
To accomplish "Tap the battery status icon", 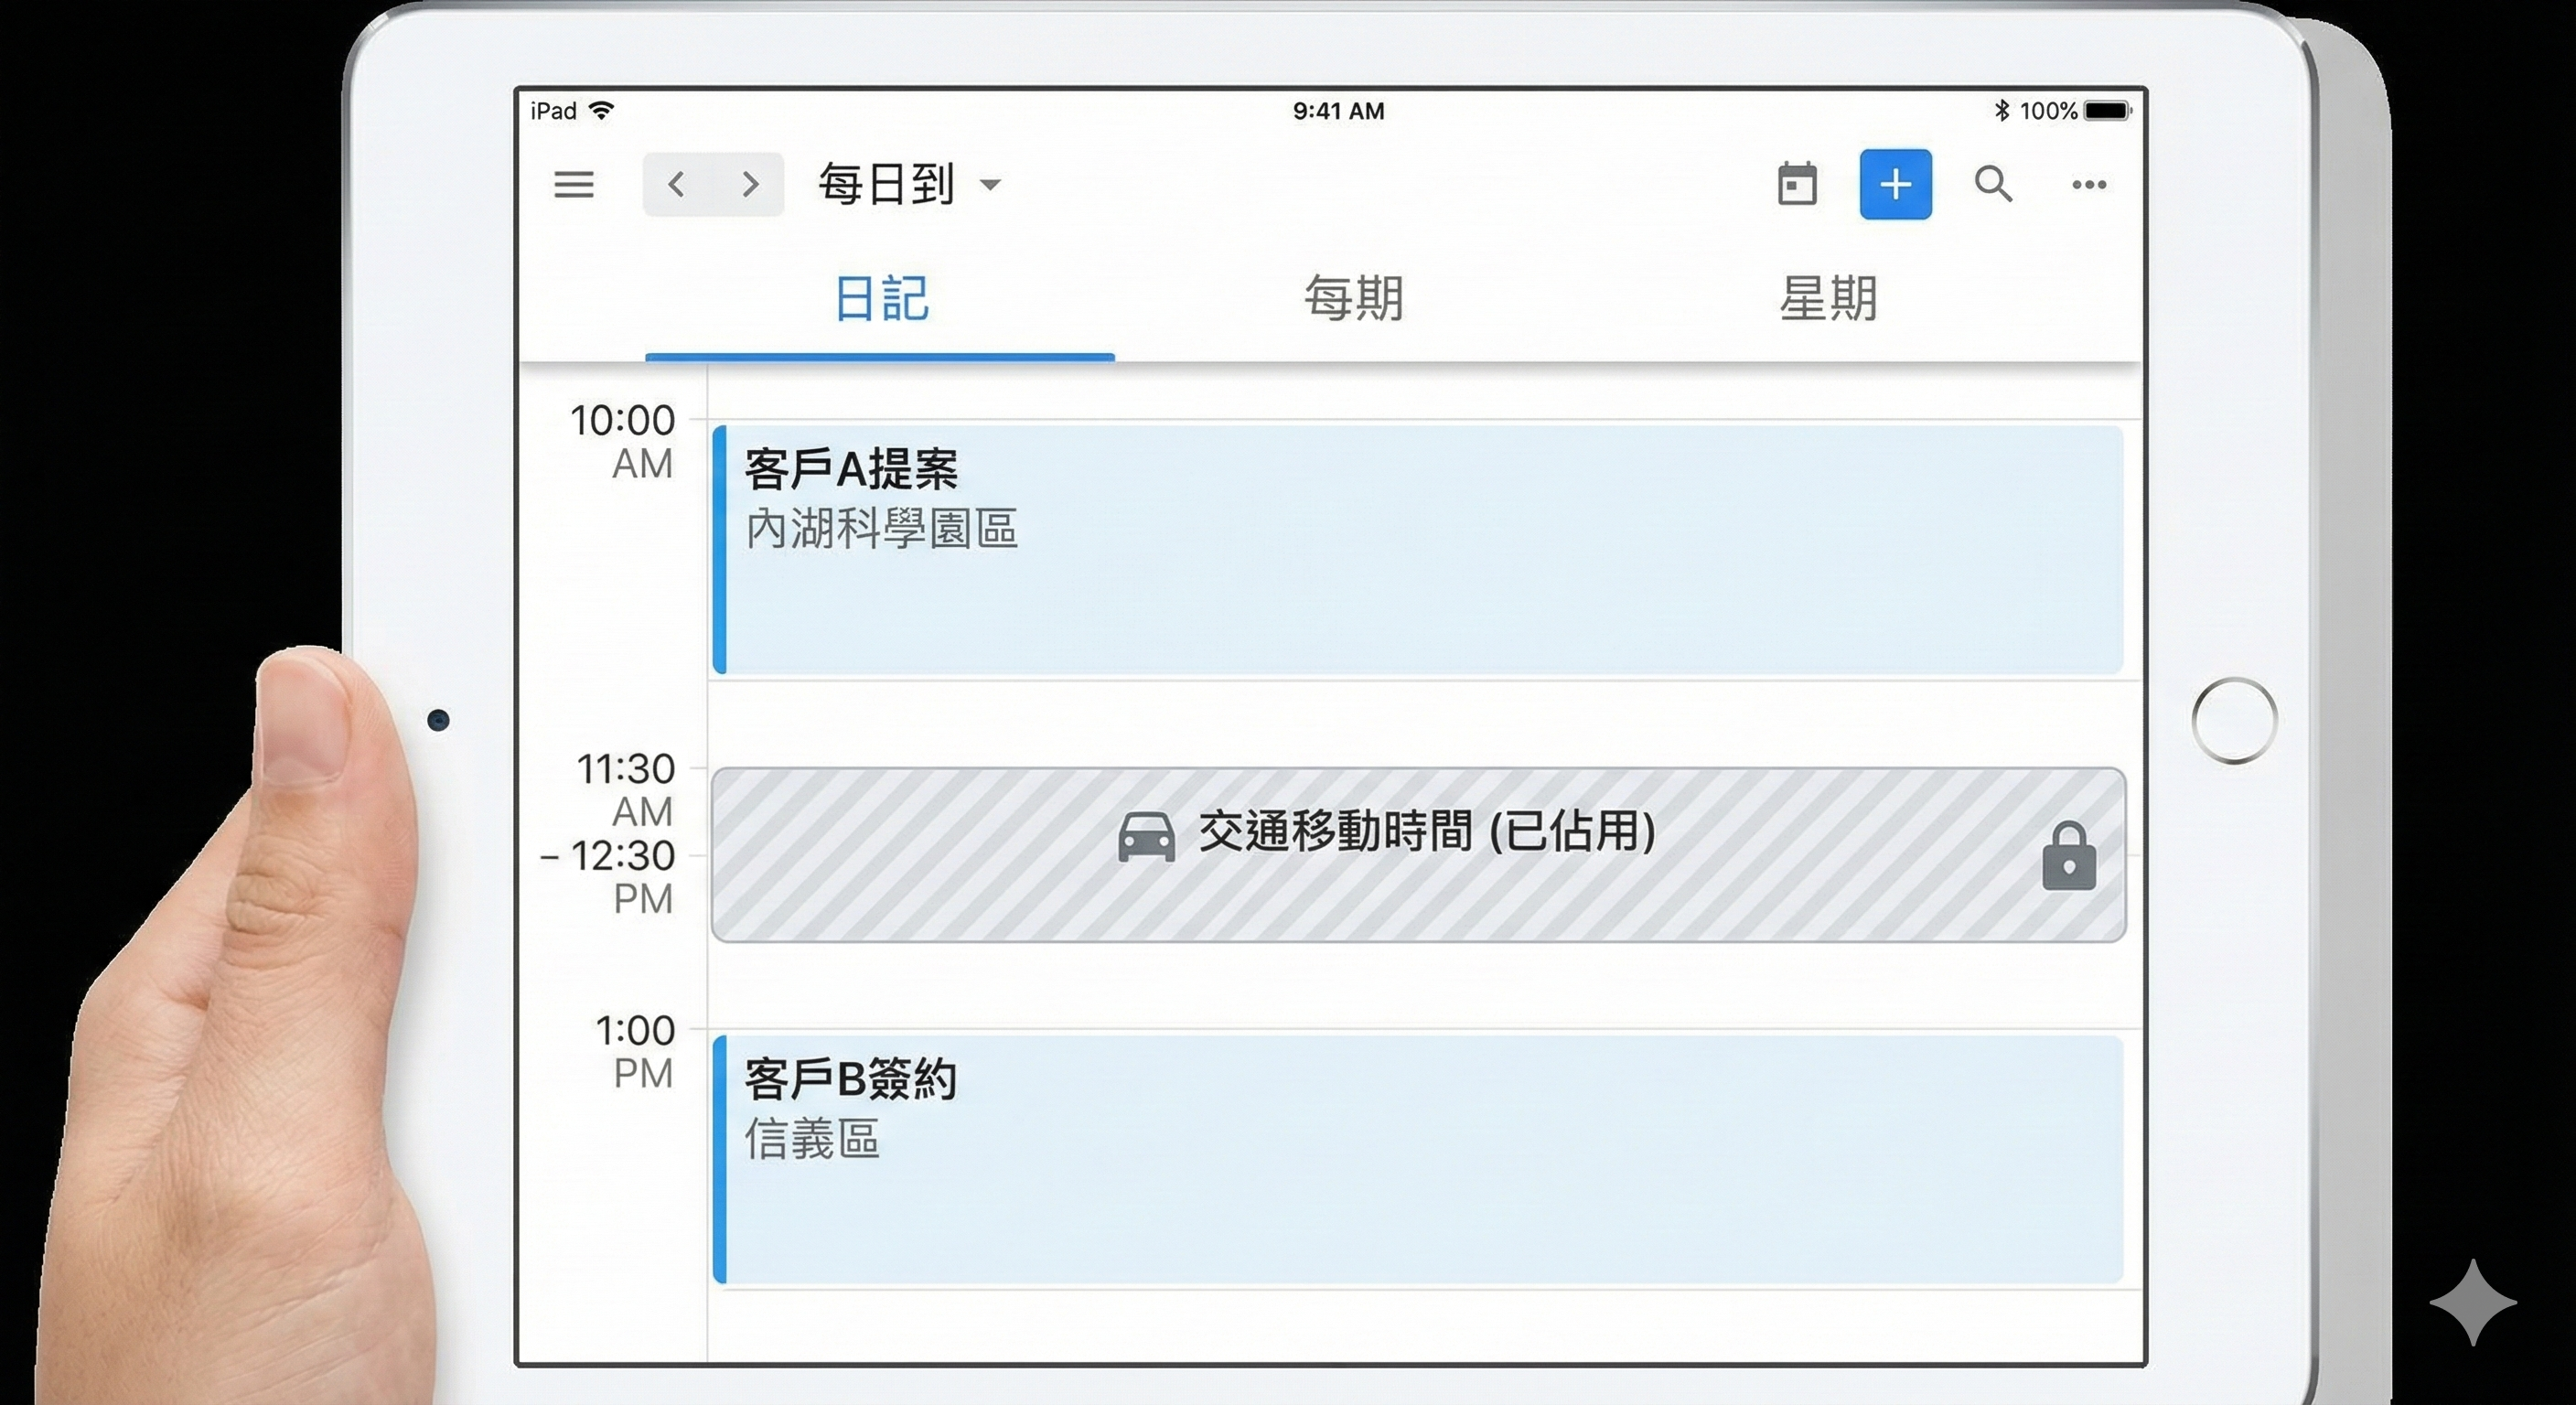I will (x=2108, y=110).
